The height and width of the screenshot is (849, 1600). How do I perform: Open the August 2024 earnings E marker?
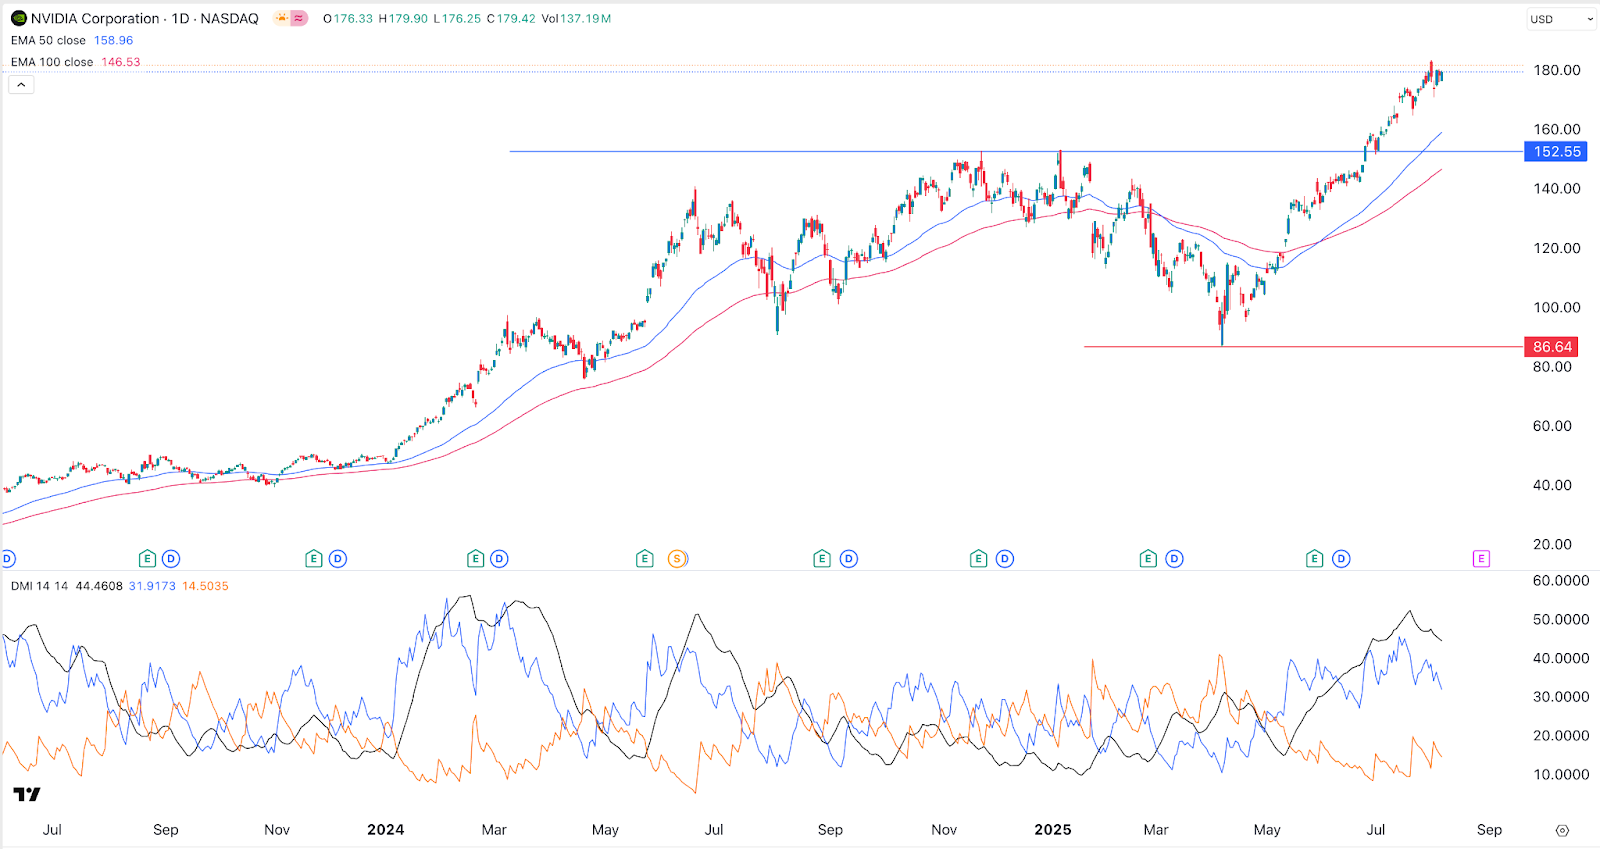coord(822,559)
